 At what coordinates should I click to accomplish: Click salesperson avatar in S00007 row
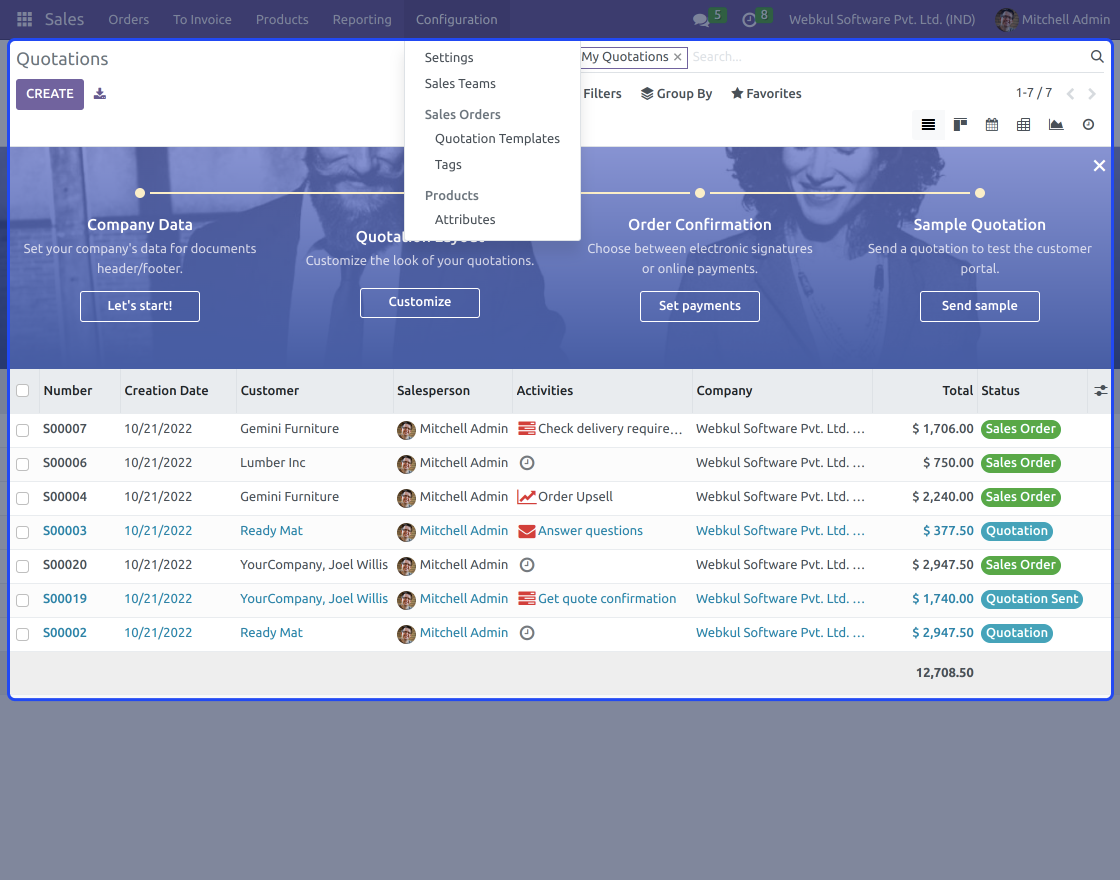(406, 430)
